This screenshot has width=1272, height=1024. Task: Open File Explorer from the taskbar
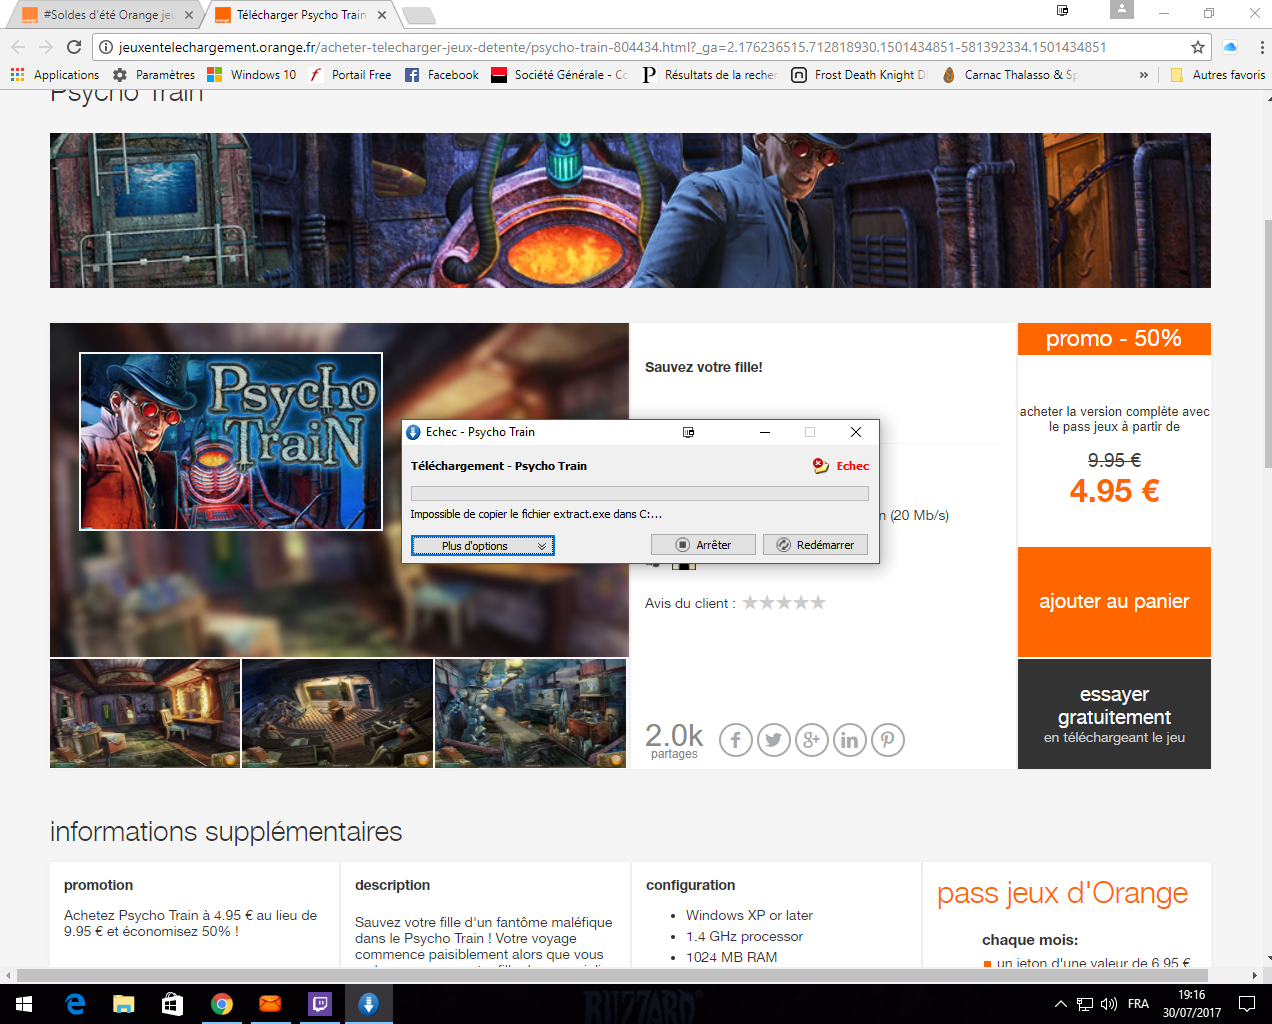click(124, 1004)
